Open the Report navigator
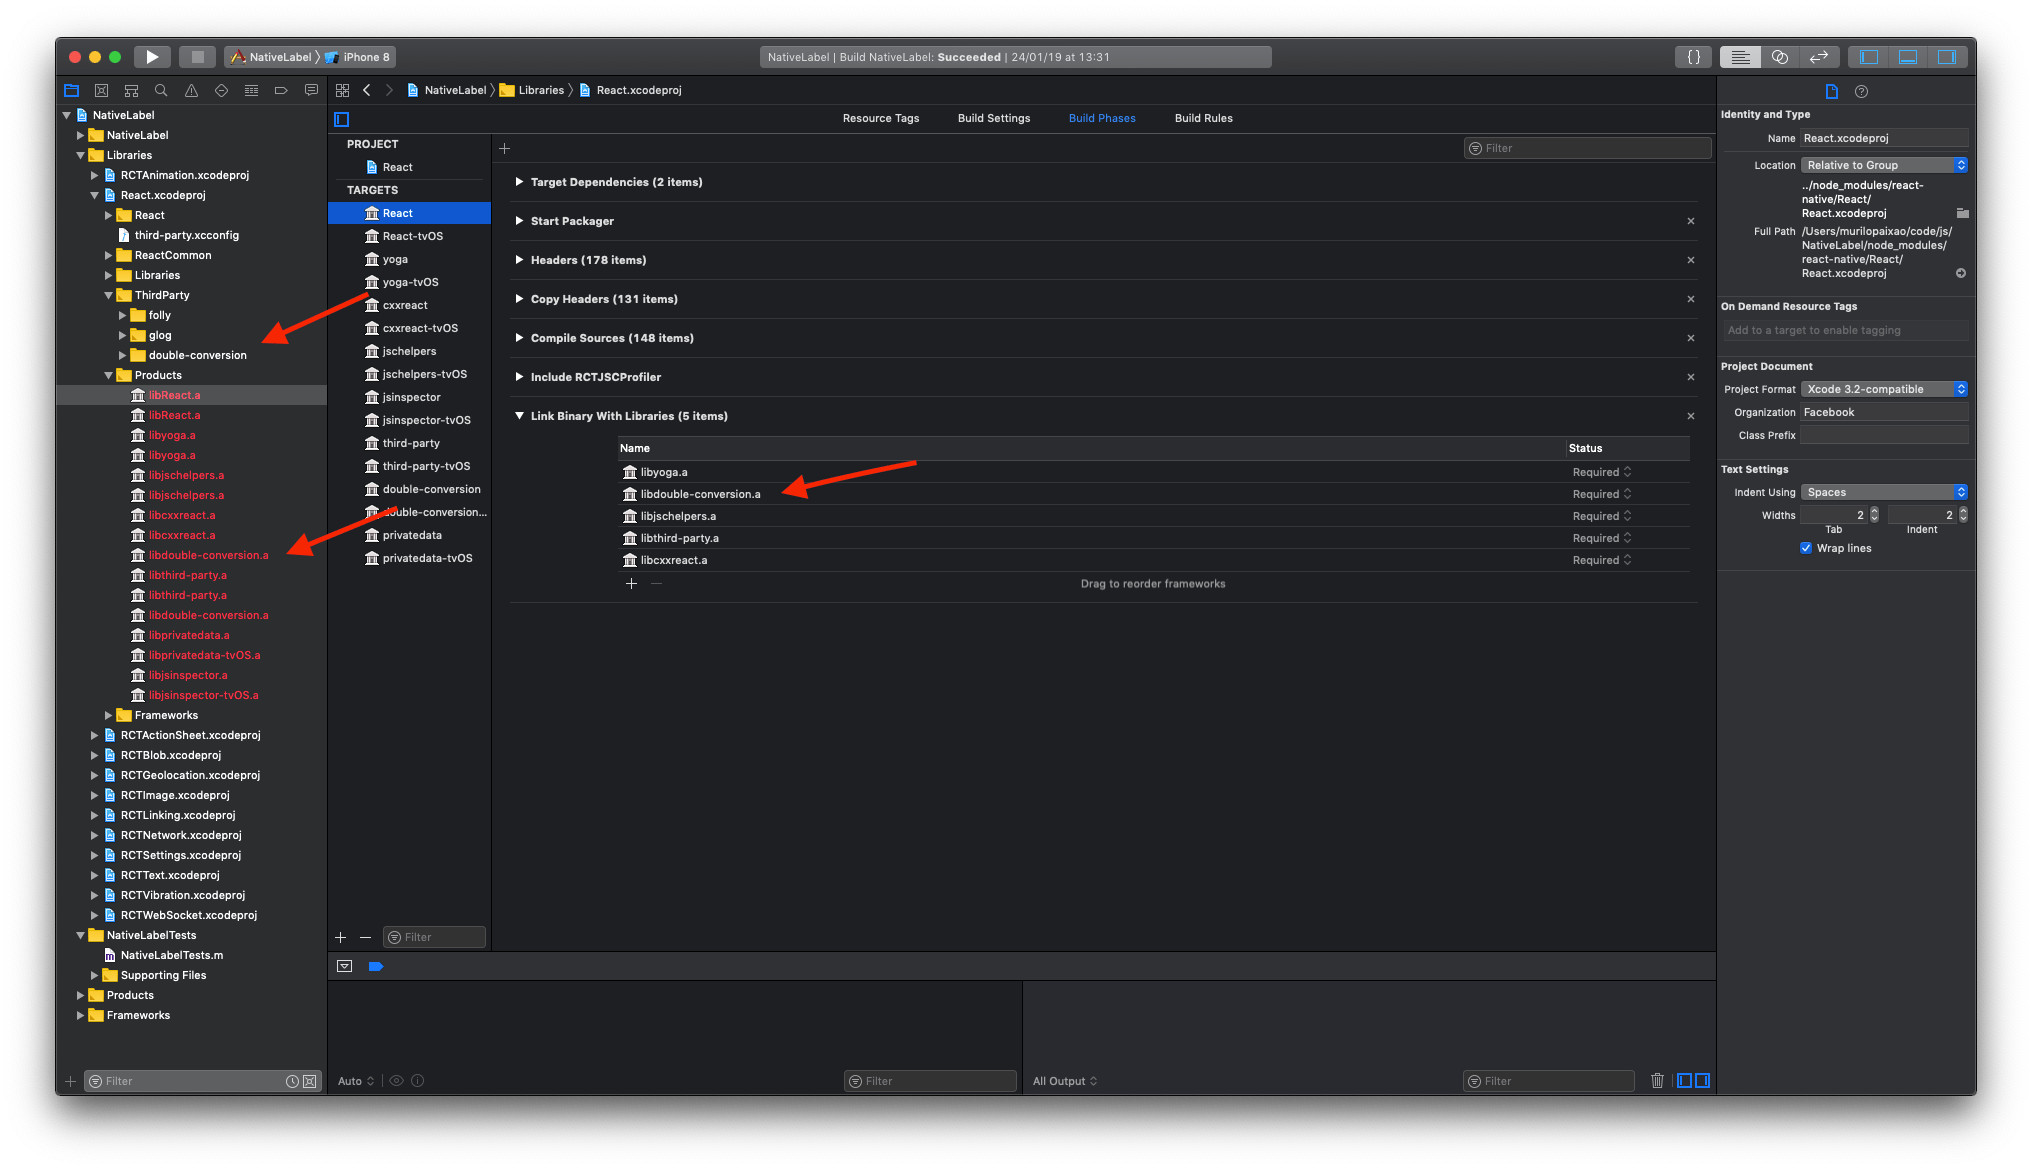The width and height of the screenshot is (2032, 1169). [311, 90]
